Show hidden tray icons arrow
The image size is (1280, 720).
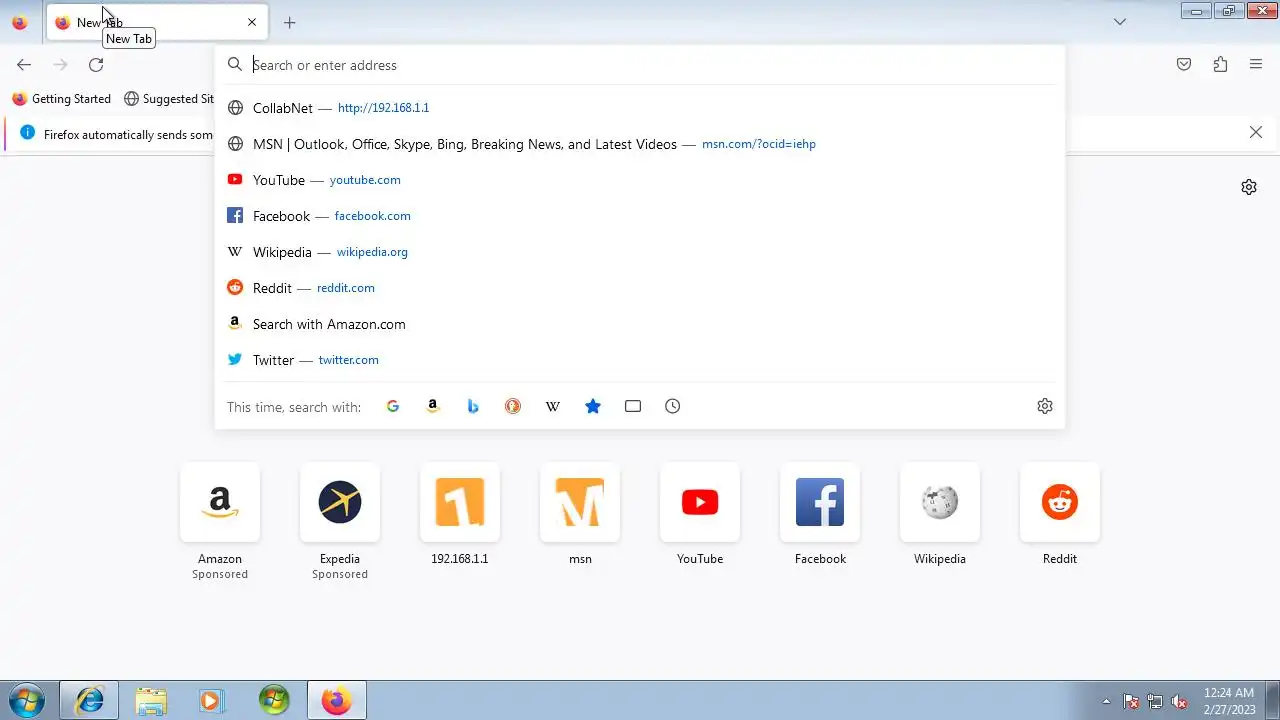1106,701
